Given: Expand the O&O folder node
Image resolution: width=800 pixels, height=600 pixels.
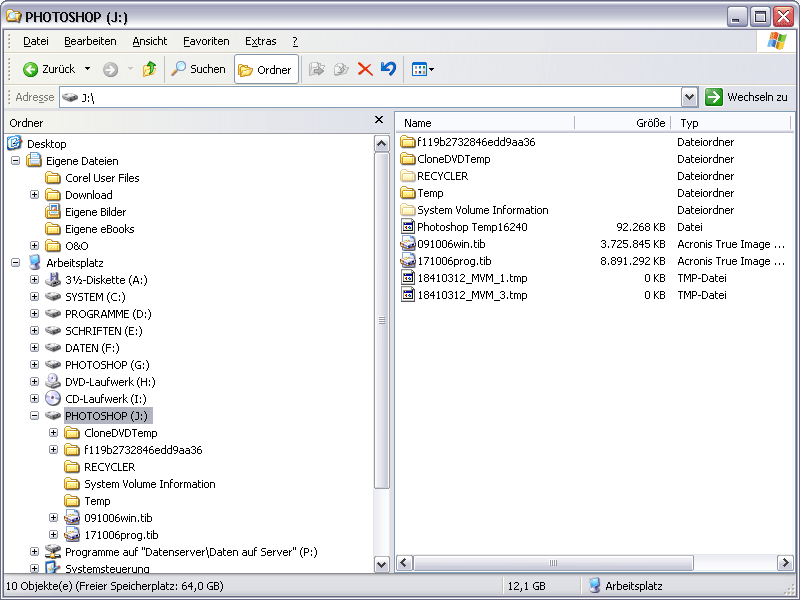Looking at the screenshot, I should (34, 246).
